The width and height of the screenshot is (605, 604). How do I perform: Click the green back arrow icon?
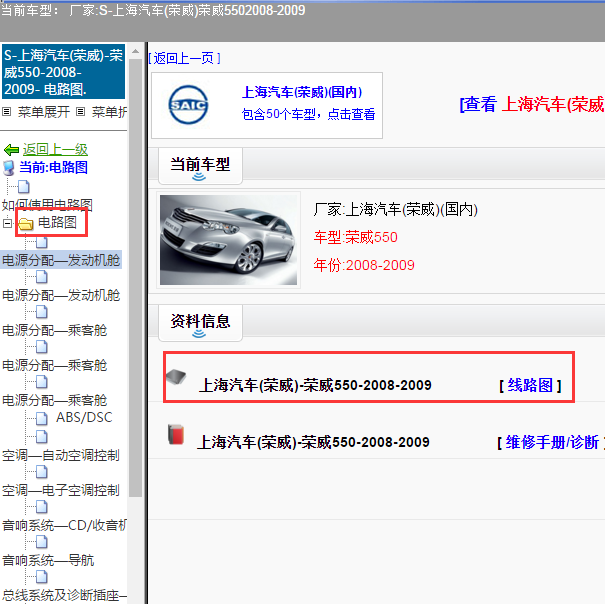[11, 149]
